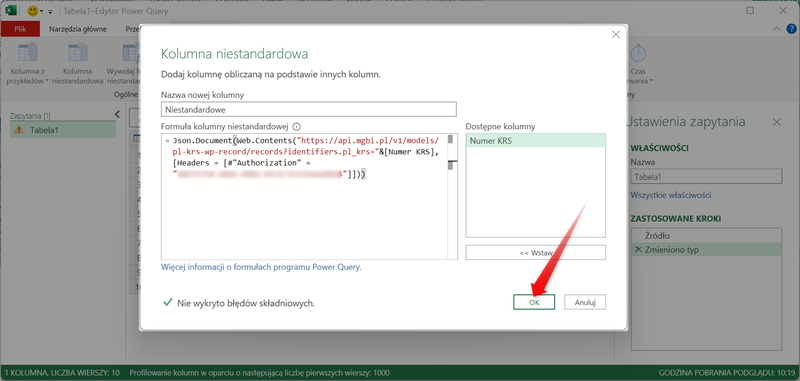This screenshot has width=800, height=381.
Task: Select Tabela1 query in Zapytania list
Action: 63,130
